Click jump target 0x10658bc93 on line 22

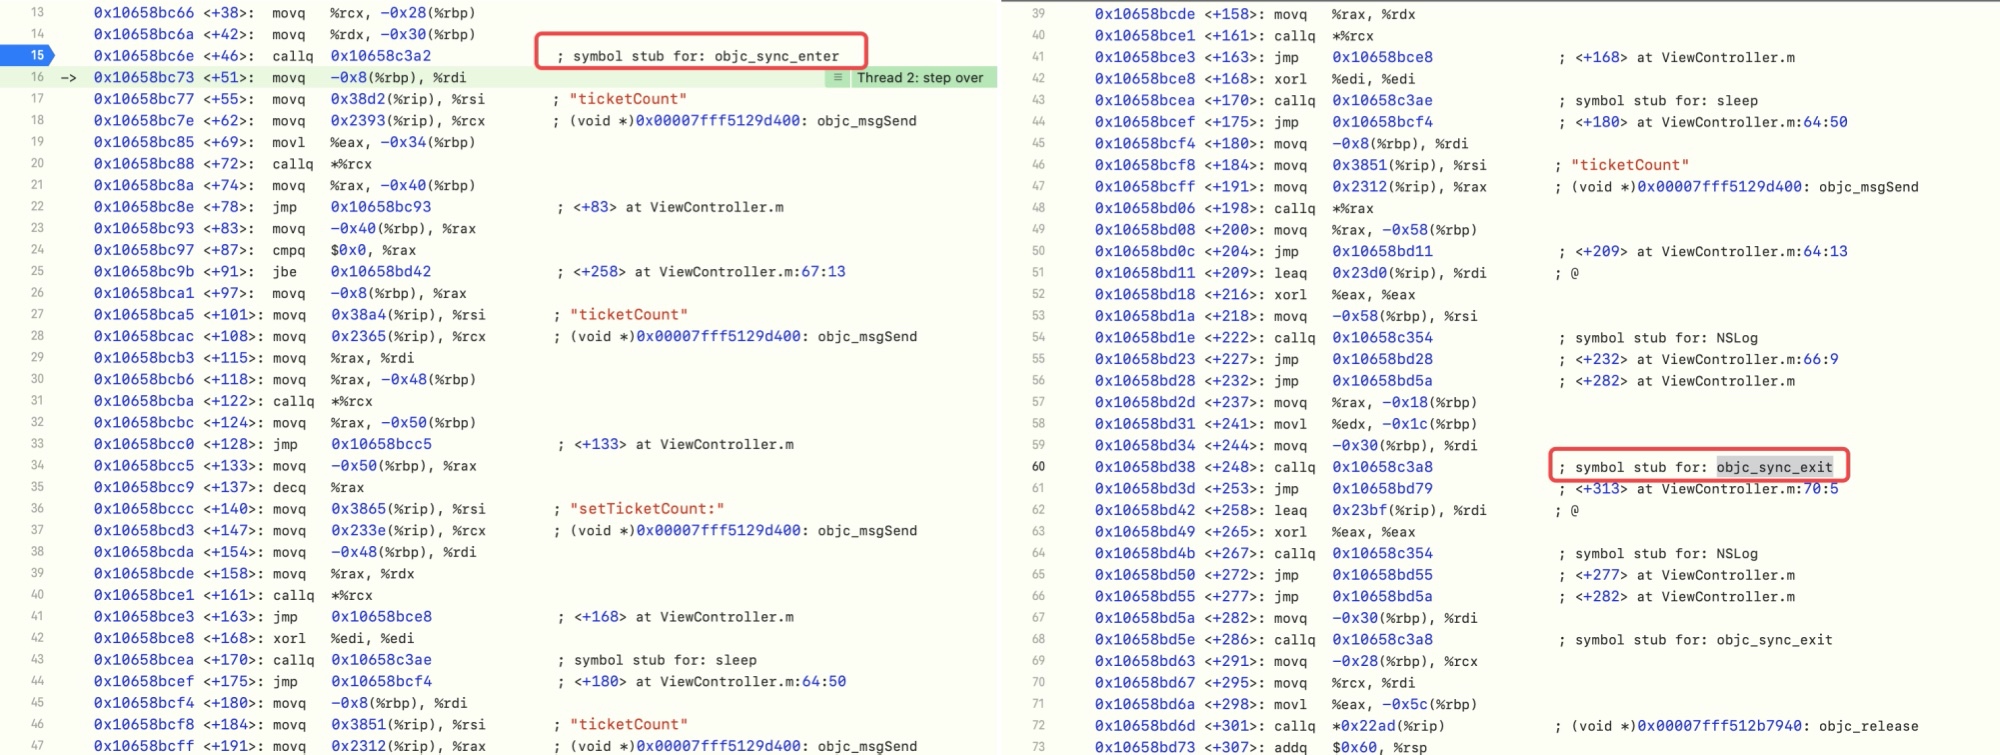pyautogui.click(x=381, y=207)
